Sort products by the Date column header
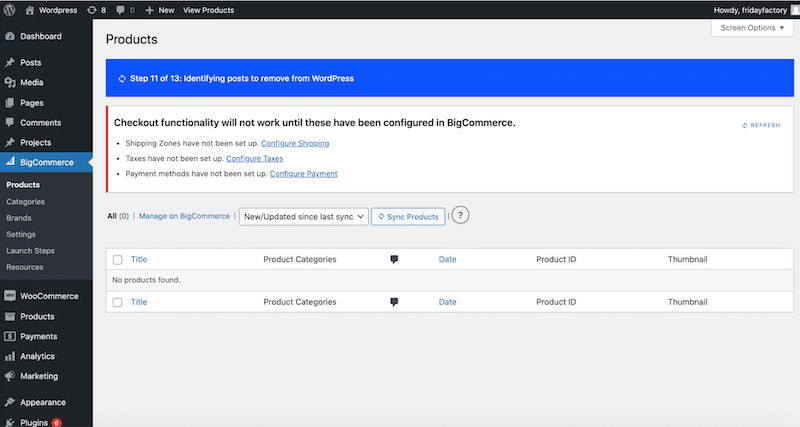Viewport: 800px width, 427px height. pyautogui.click(x=447, y=259)
